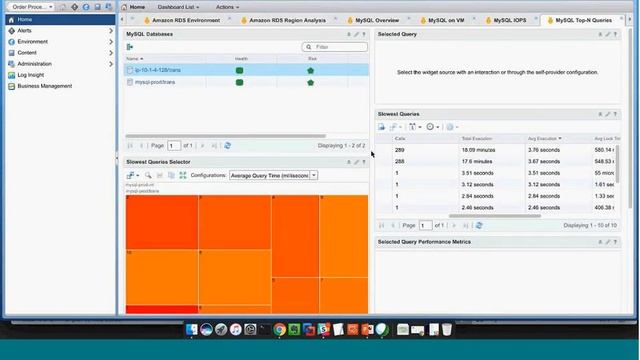Open Trash in the dock

tap(447, 329)
